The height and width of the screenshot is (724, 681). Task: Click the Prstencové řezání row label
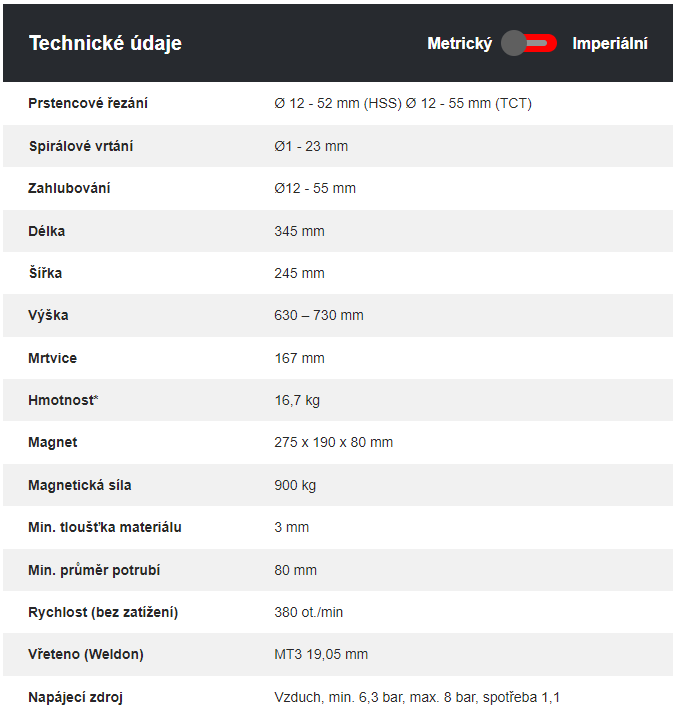click(x=88, y=103)
